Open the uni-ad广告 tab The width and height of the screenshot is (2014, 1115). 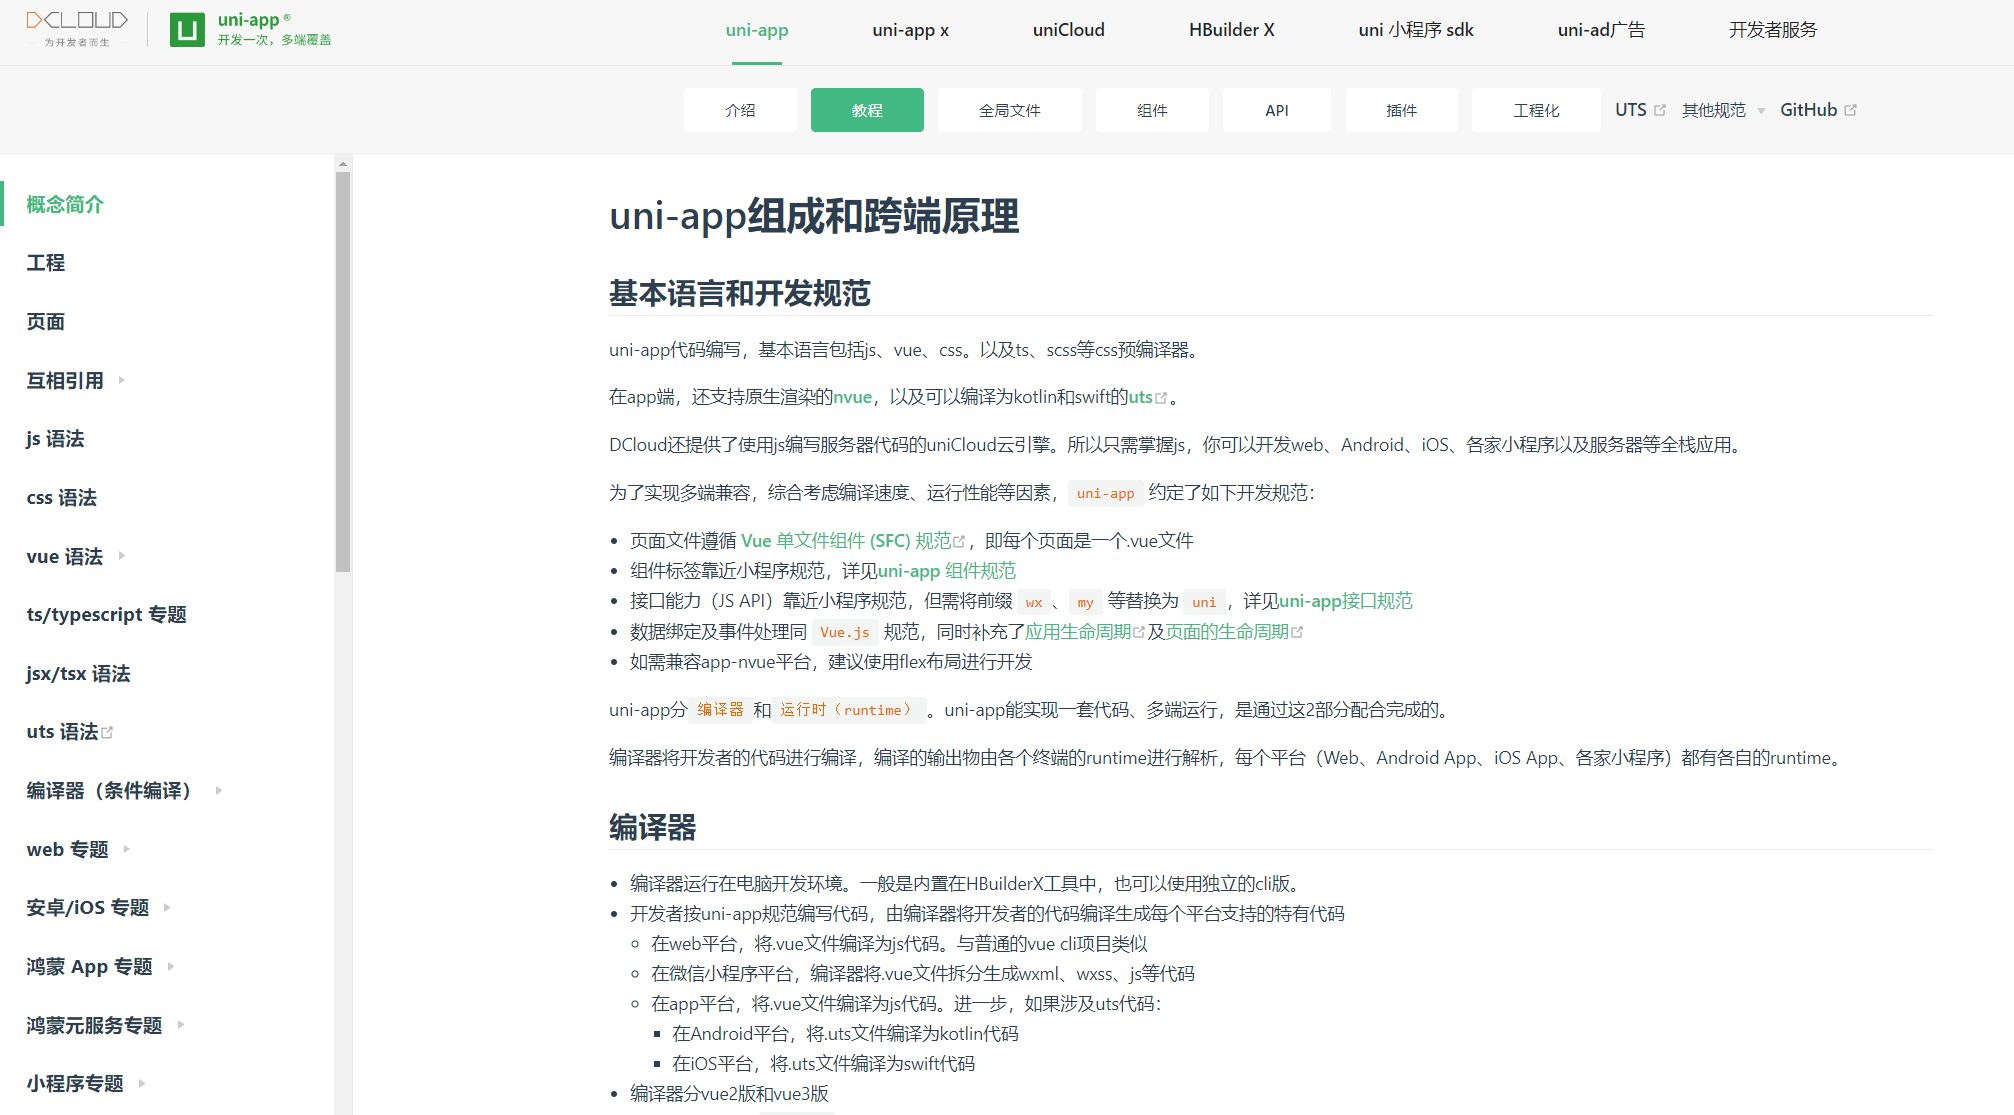1600,30
